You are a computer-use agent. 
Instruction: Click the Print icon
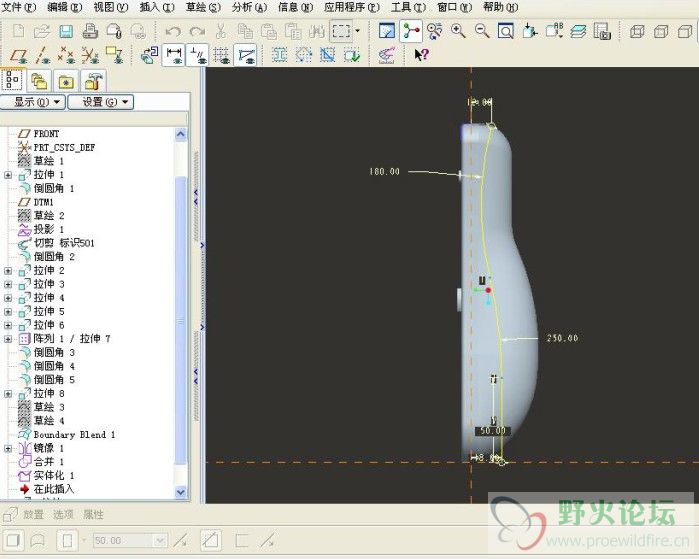pyautogui.click(x=90, y=31)
